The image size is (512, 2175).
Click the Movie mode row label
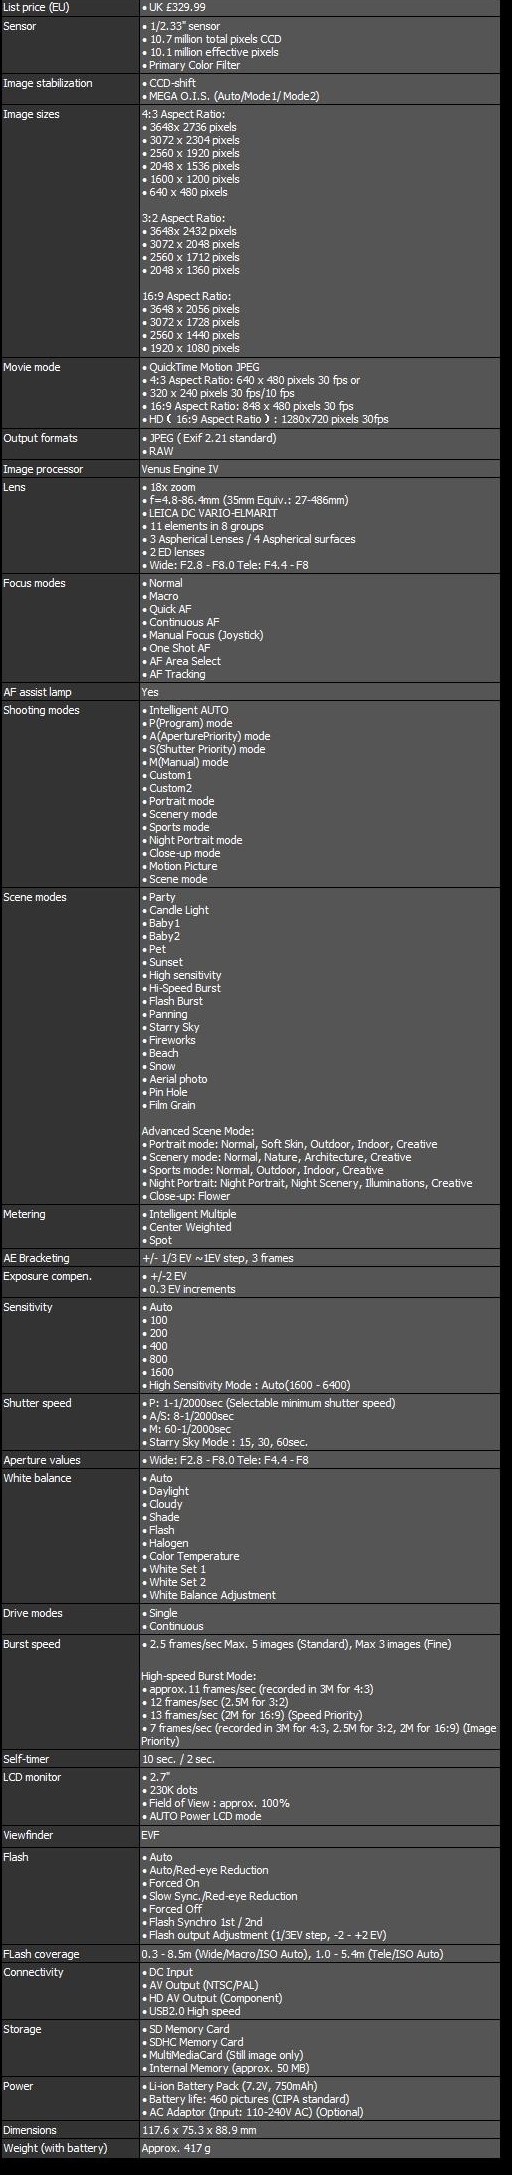click(x=32, y=367)
